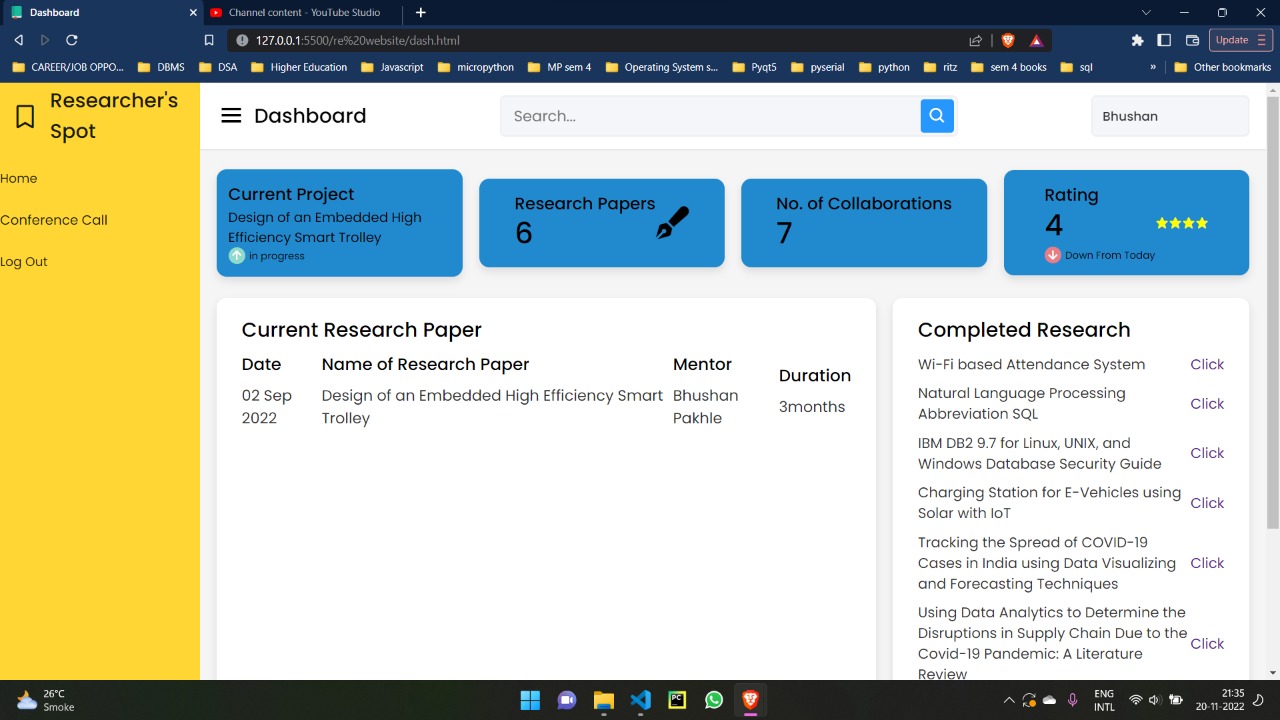Click the browser Update button
This screenshot has height=720, width=1280.
click(1241, 40)
